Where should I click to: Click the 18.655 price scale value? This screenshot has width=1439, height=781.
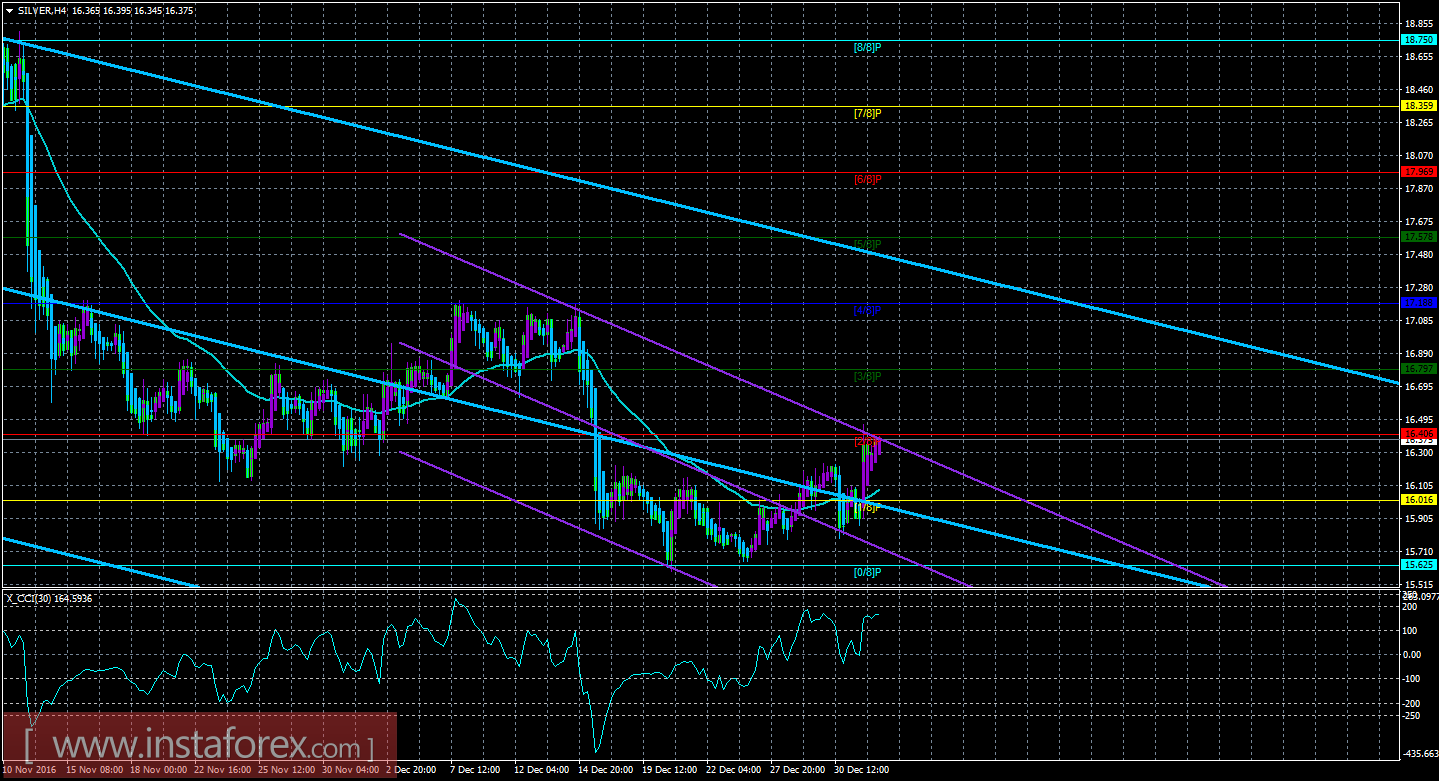tap(1419, 57)
